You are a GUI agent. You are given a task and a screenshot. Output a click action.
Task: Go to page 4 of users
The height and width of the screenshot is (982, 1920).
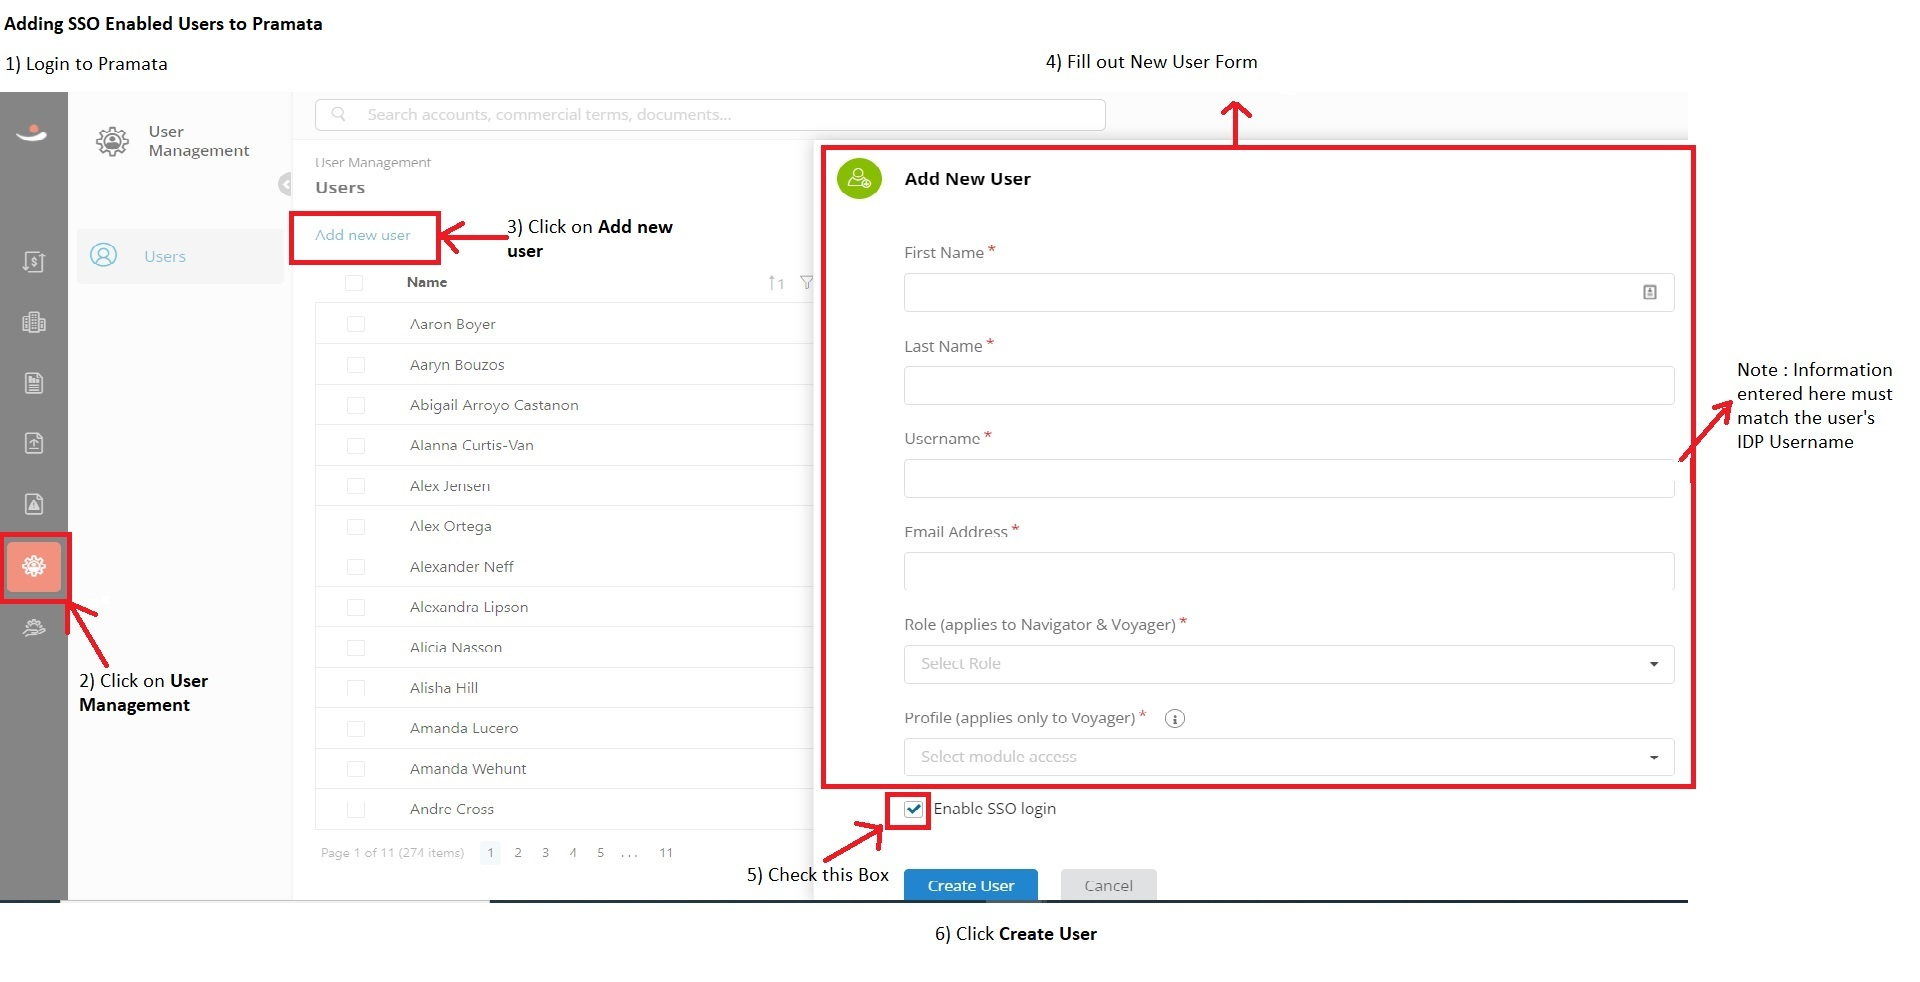click(573, 853)
